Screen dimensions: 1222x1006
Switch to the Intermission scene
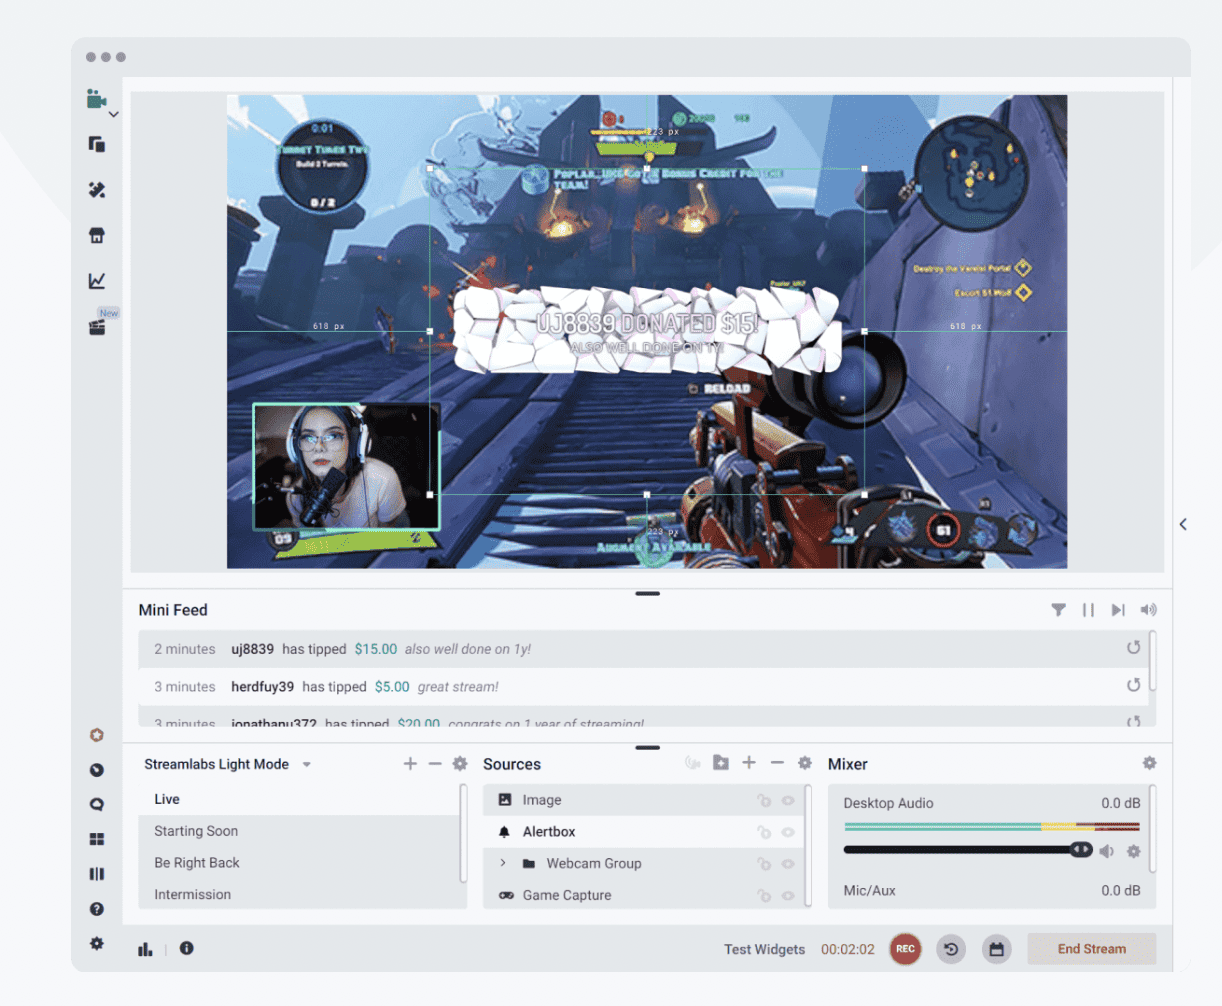(192, 895)
